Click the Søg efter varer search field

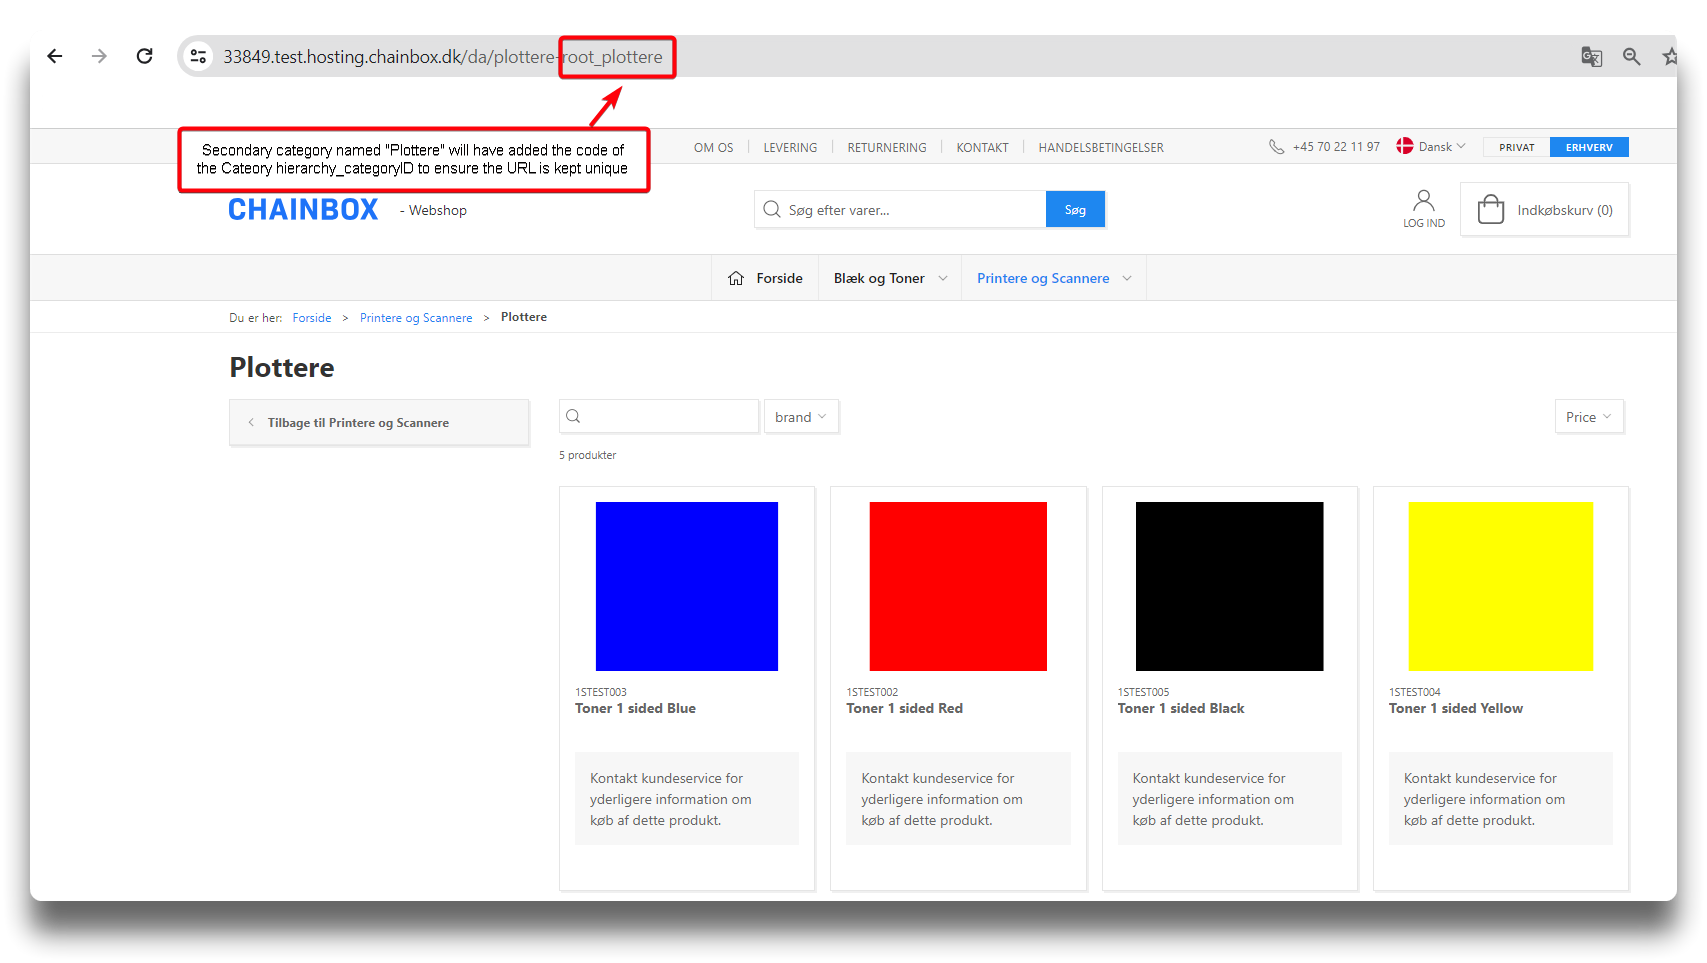coord(910,210)
